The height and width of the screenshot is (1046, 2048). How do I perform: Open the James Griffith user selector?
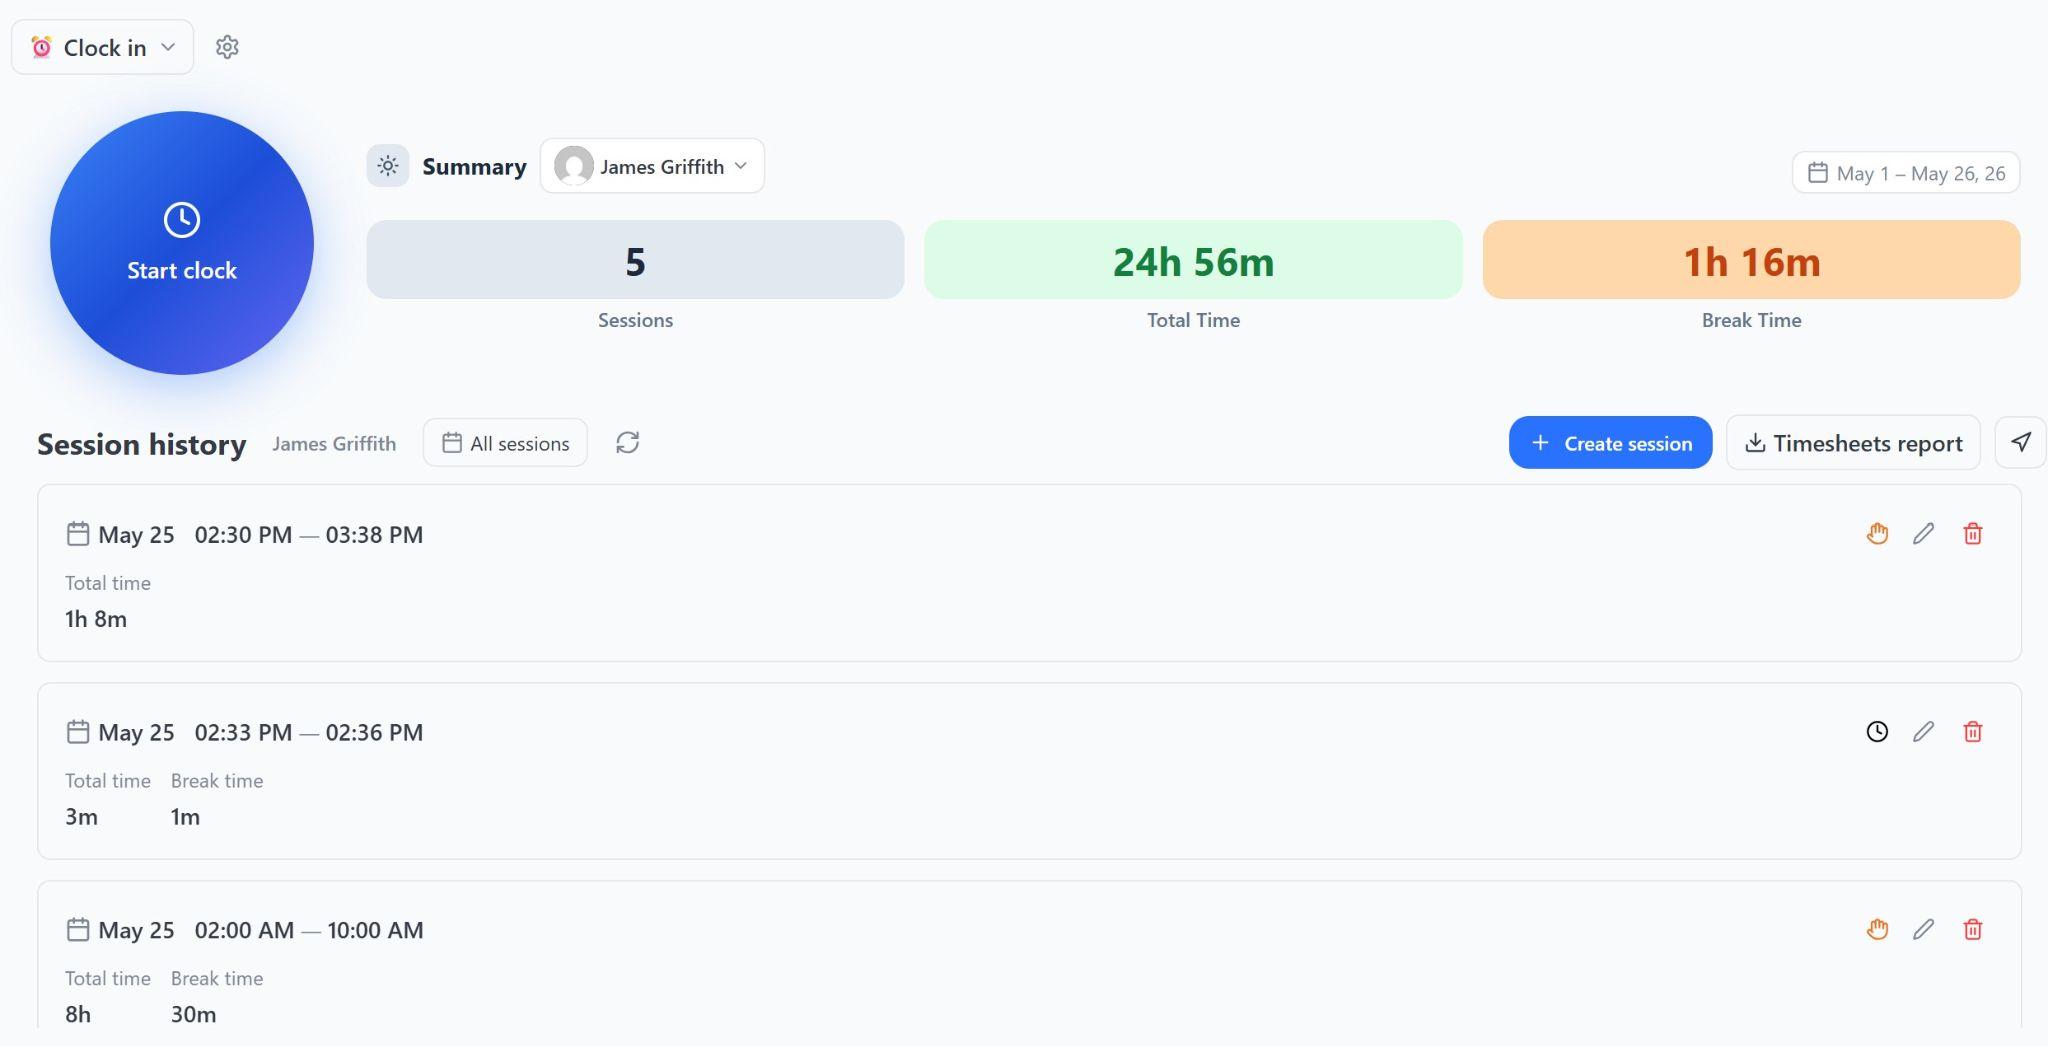coord(652,166)
